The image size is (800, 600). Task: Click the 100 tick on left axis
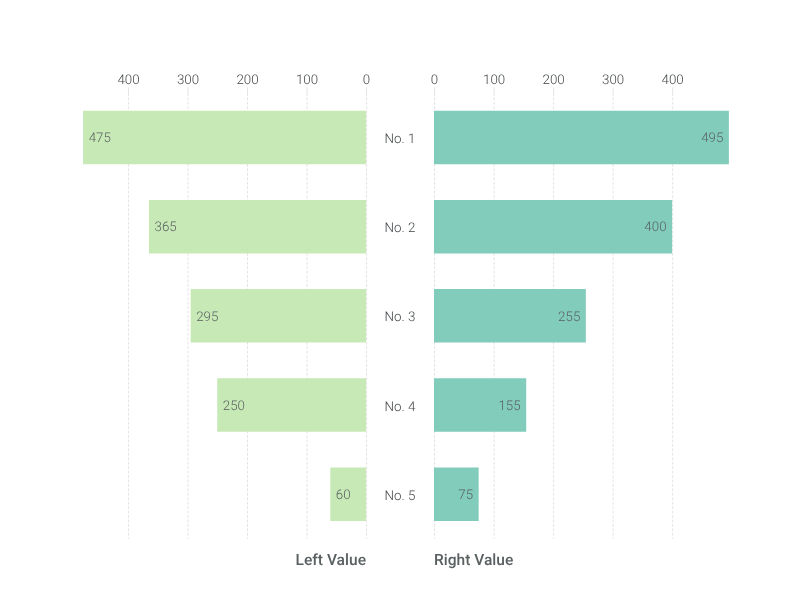tap(307, 79)
